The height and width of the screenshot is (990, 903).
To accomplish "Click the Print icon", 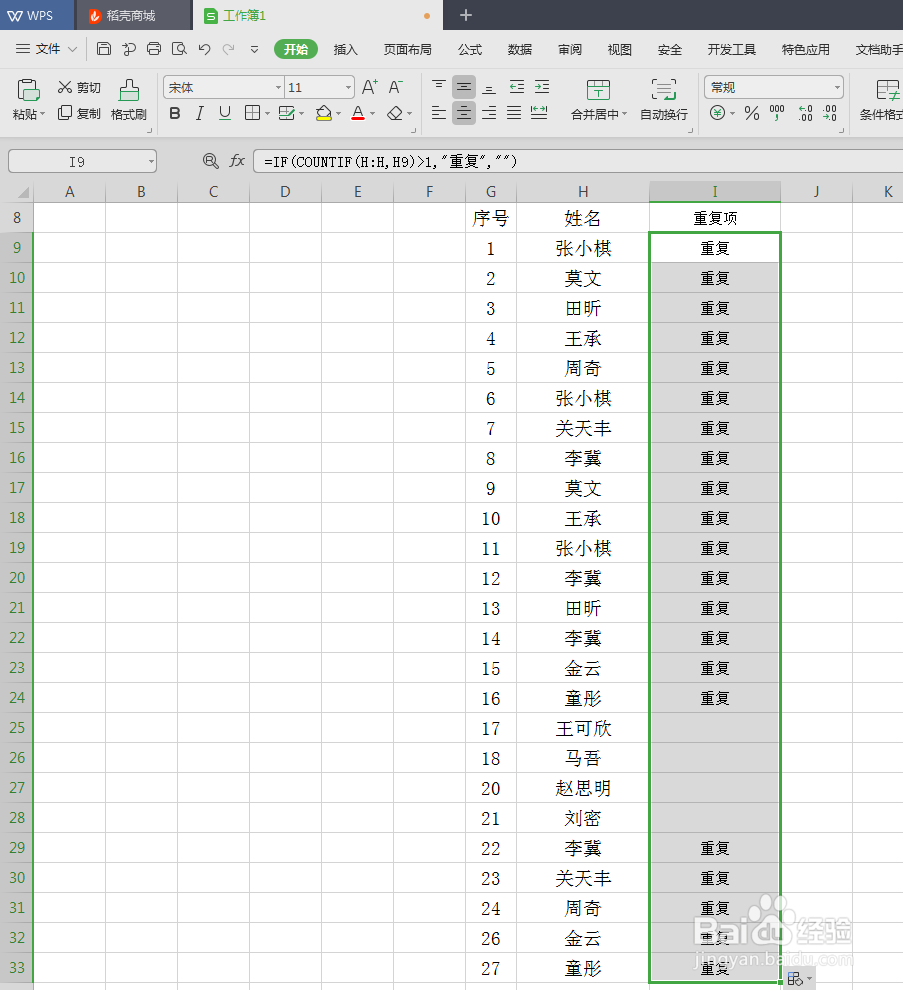I will [x=154, y=49].
